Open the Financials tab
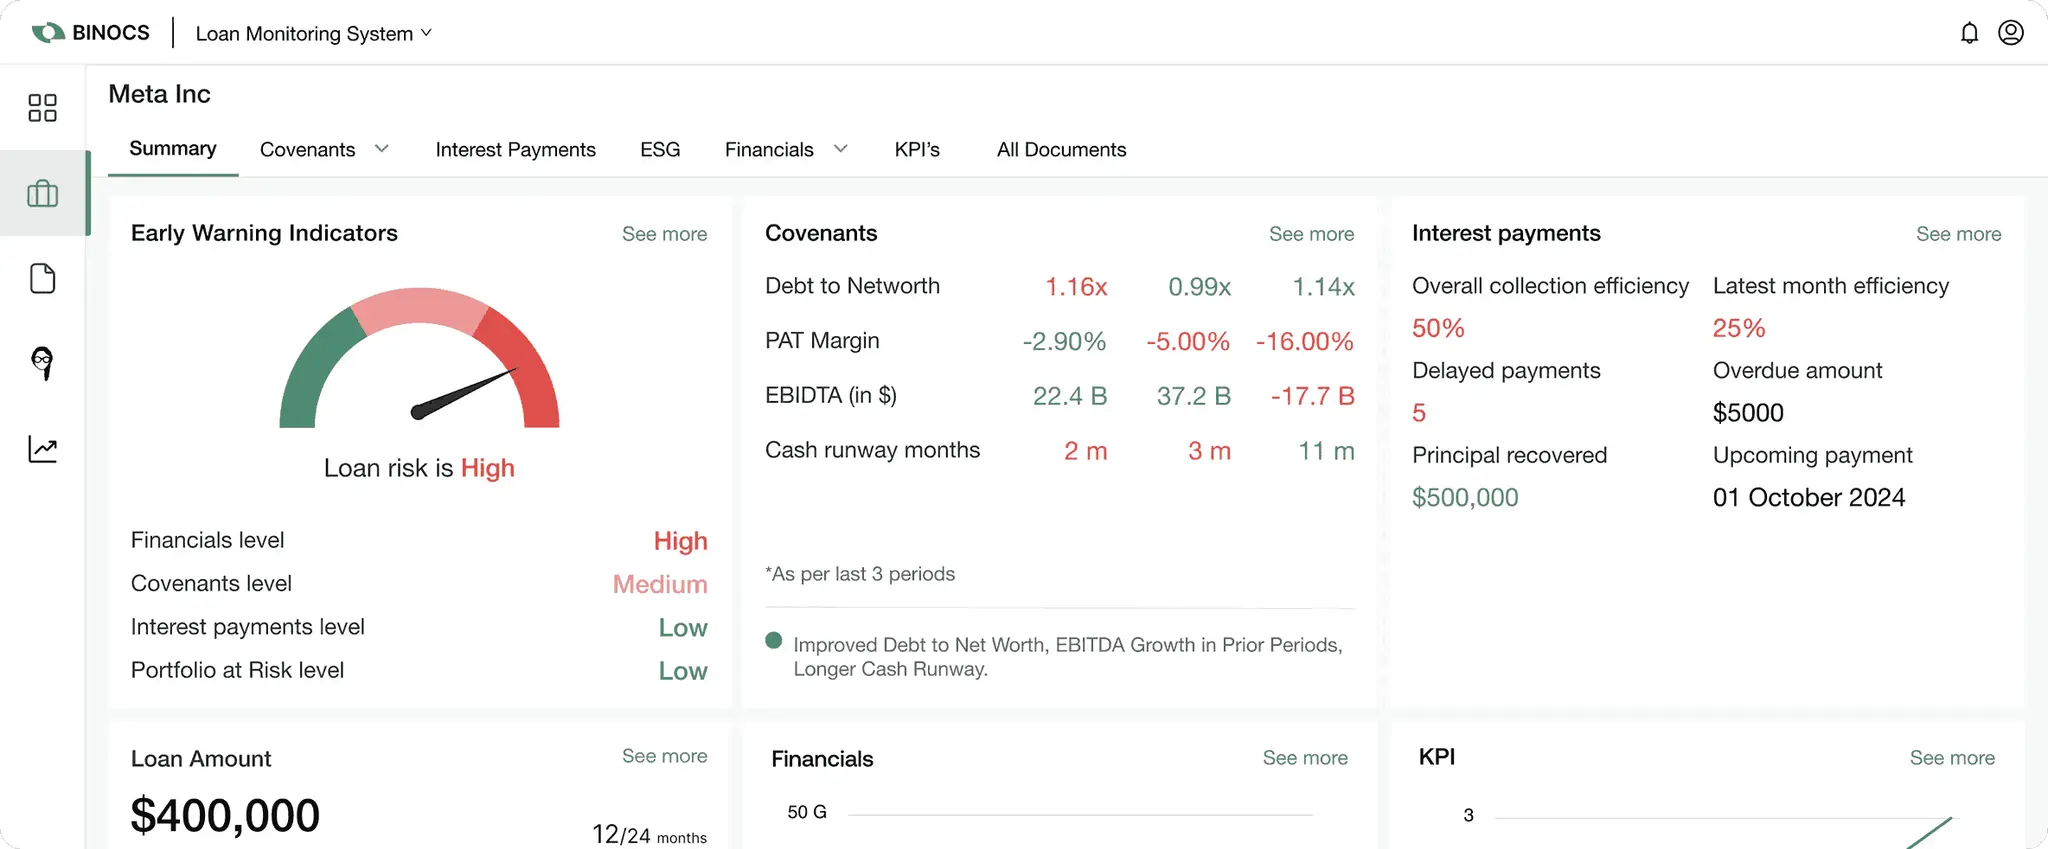This screenshot has width=2048, height=849. point(769,149)
